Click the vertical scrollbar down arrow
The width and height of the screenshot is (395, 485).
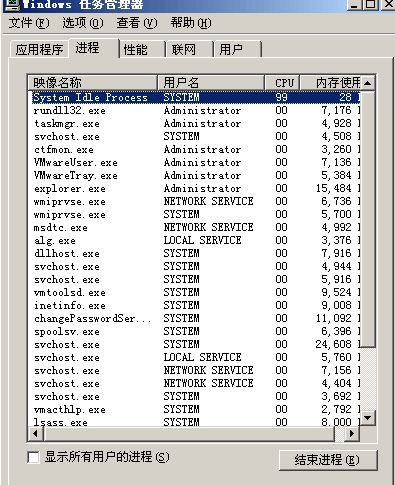click(x=368, y=418)
